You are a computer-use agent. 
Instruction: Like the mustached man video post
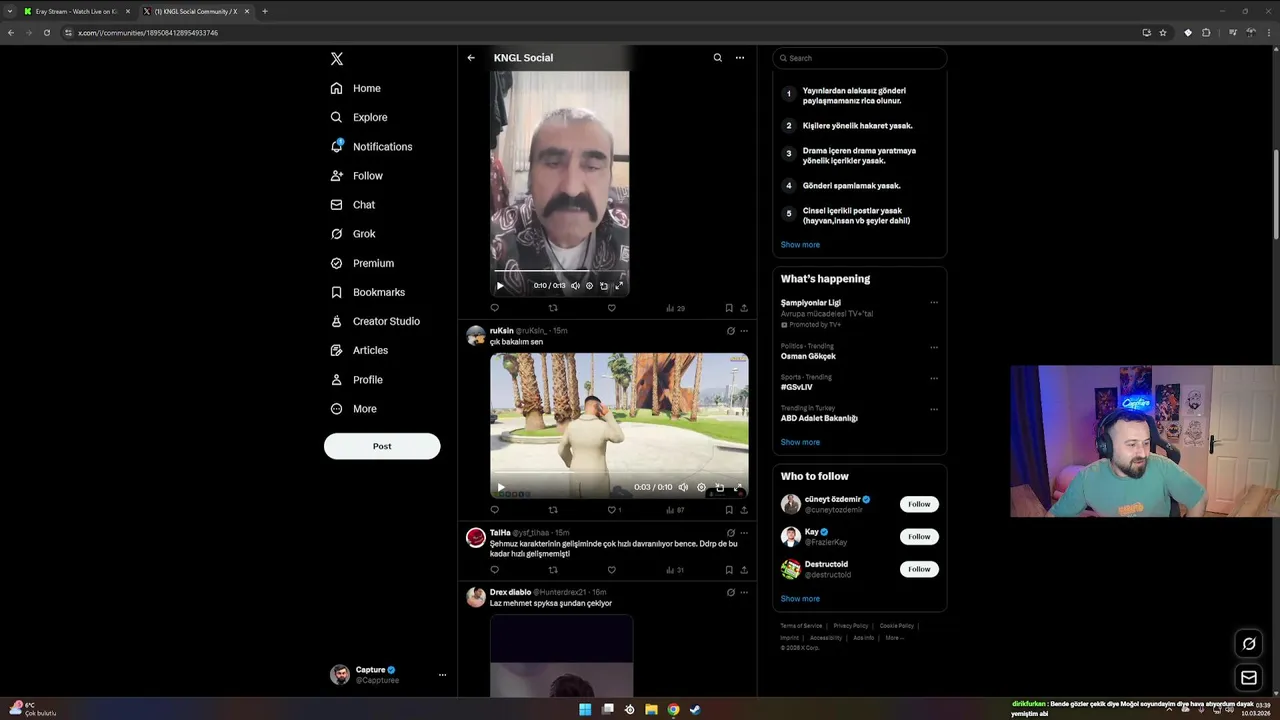(x=611, y=308)
